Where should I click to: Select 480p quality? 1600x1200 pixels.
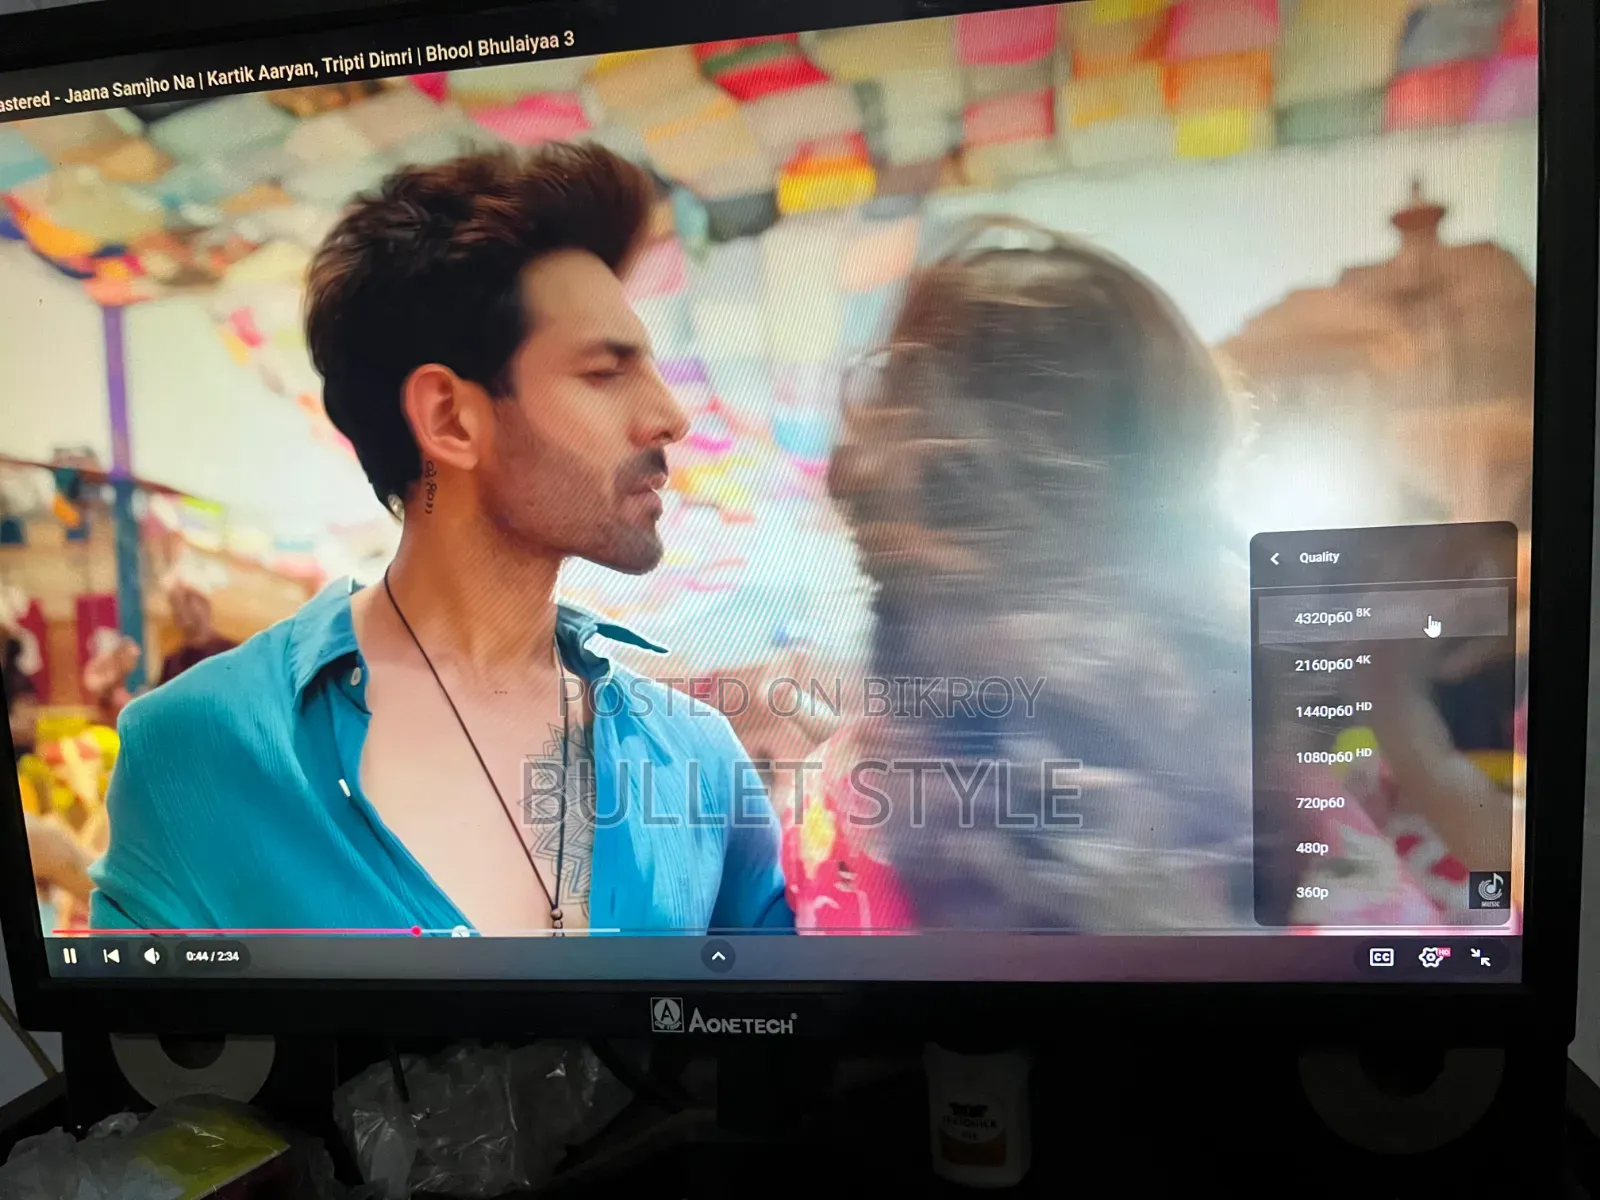click(1382, 847)
